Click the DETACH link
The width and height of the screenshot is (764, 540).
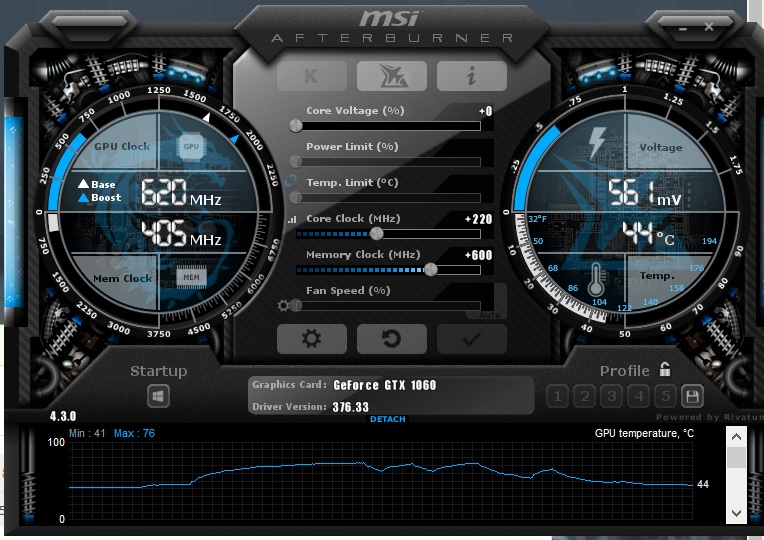388,419
